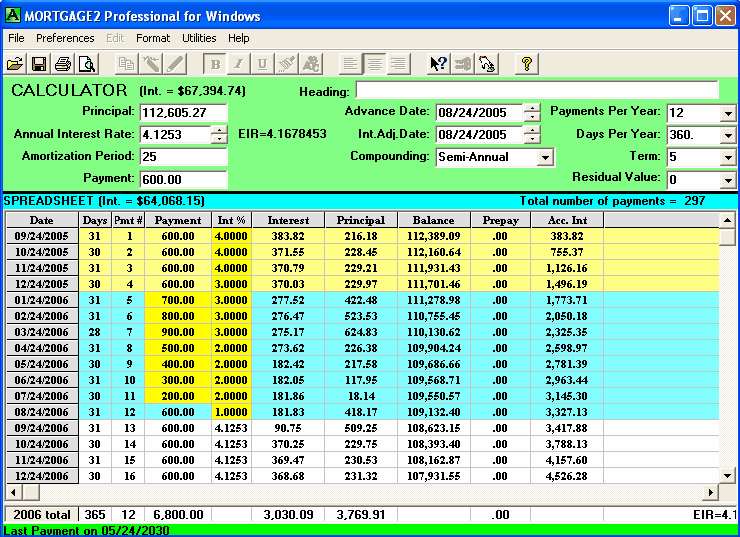740x537 pixels.
Task: Click the Open file toolbar icon
Action: pos(15,64)
